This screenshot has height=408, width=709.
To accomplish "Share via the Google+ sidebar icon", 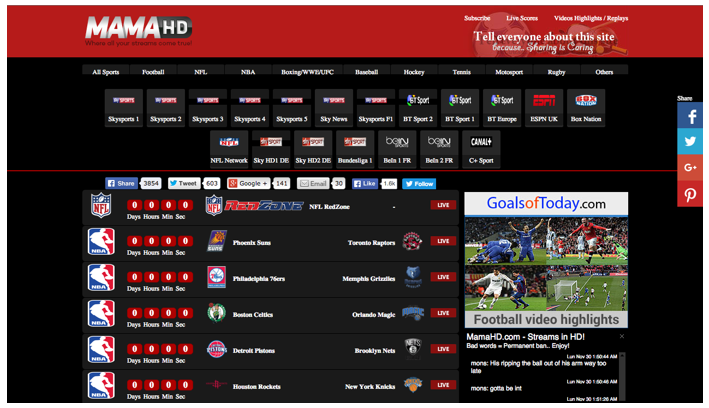I will (690, 167).
